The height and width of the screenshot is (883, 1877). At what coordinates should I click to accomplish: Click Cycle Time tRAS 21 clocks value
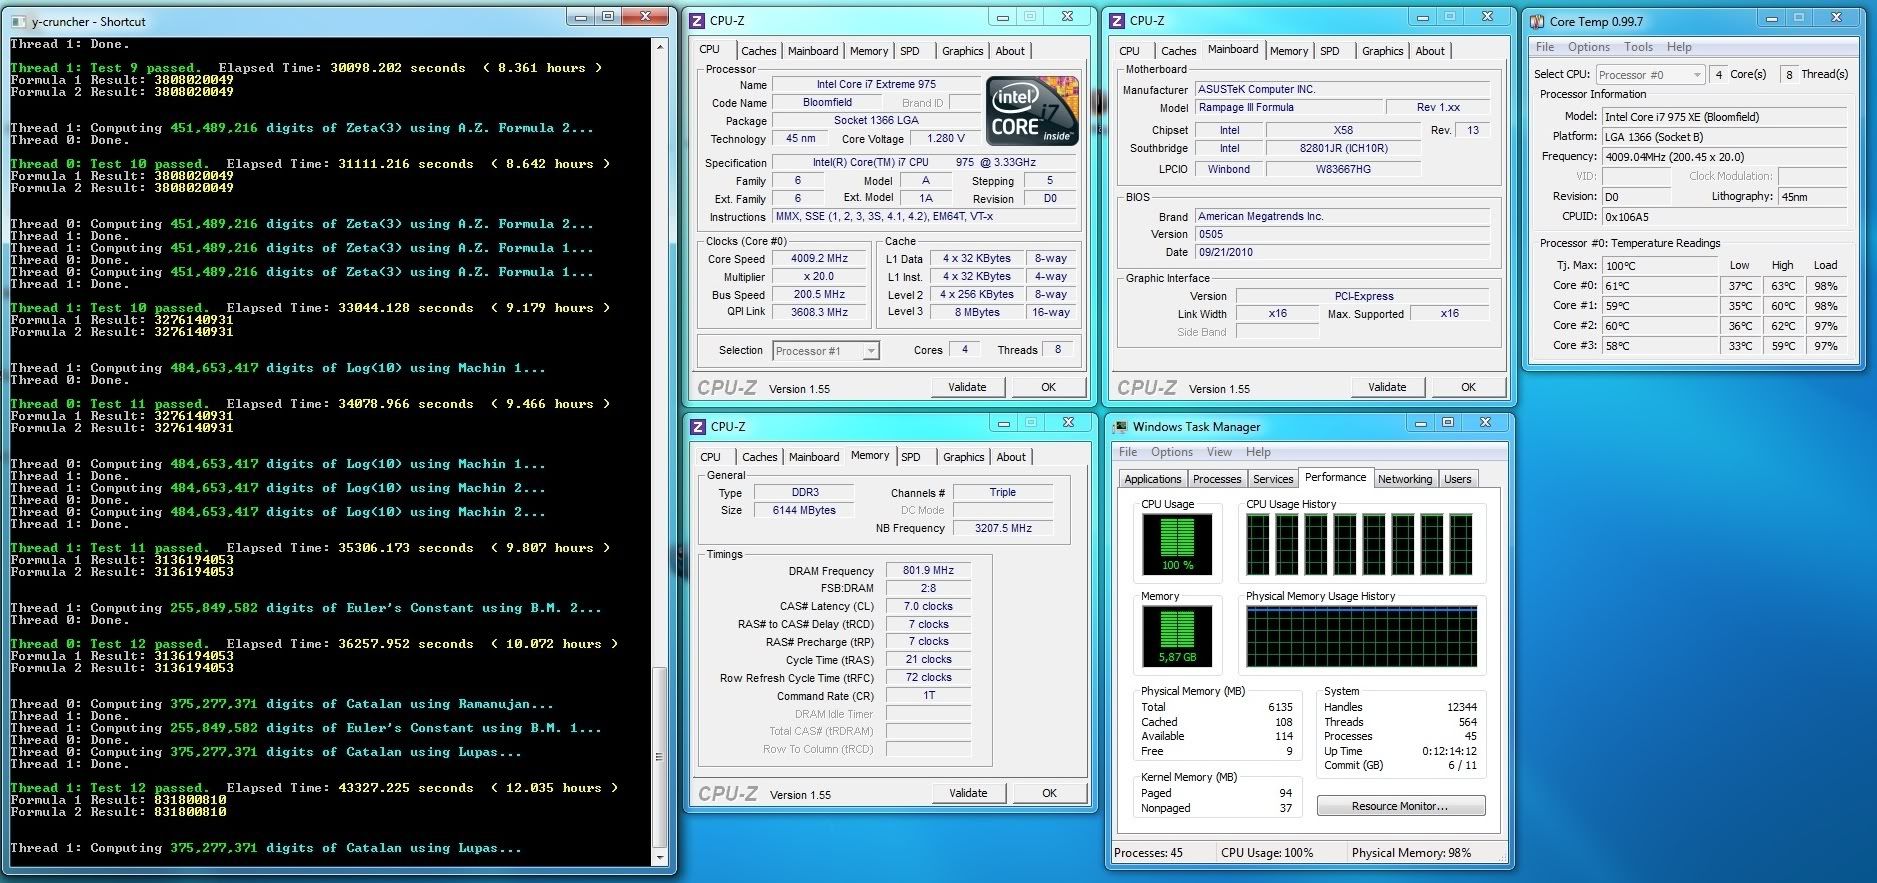tap(928, 659)
